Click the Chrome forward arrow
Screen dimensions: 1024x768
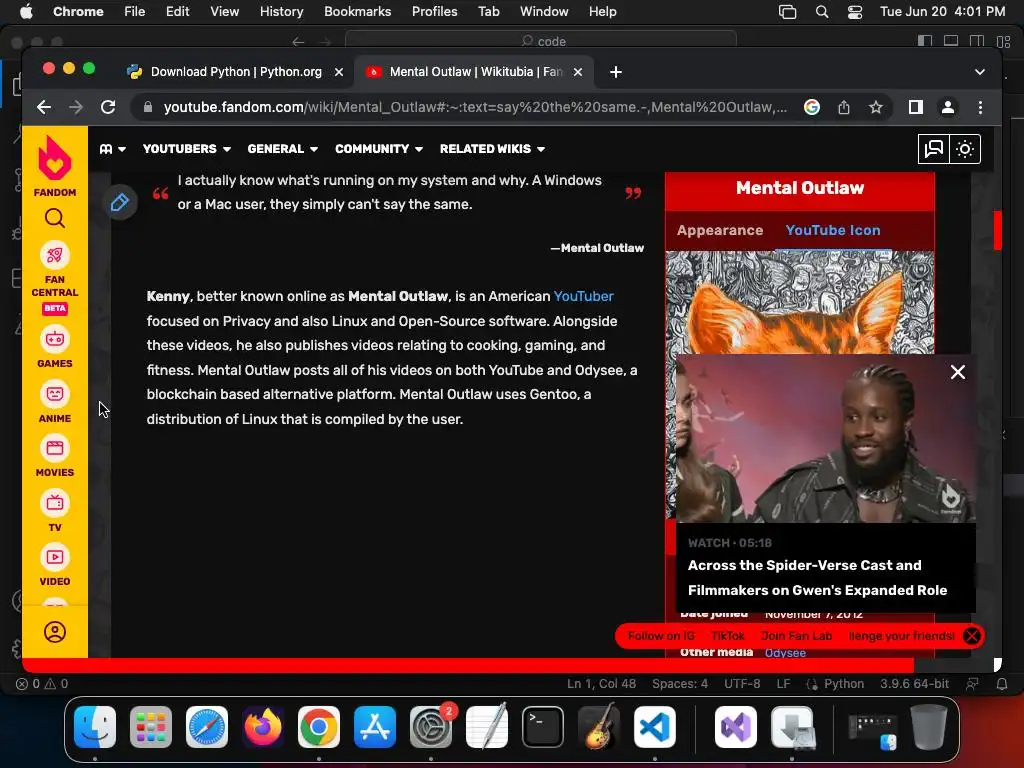76,107
